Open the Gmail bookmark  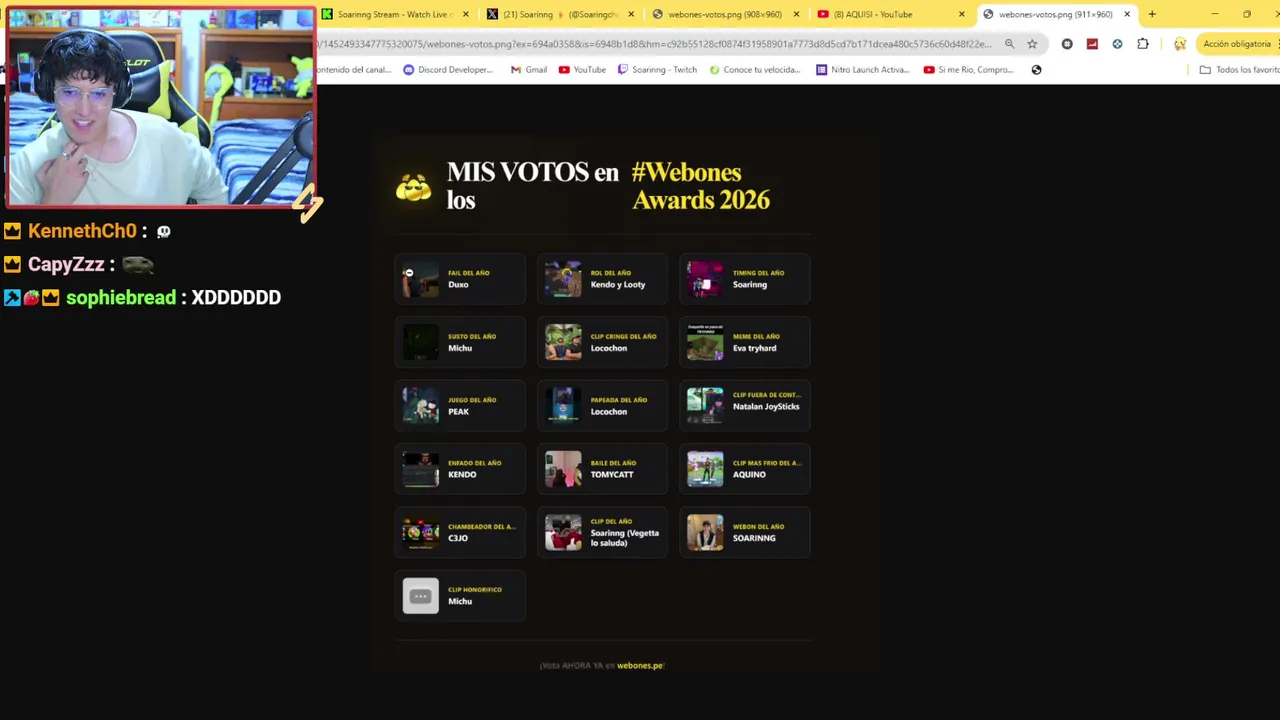[529, 70]
